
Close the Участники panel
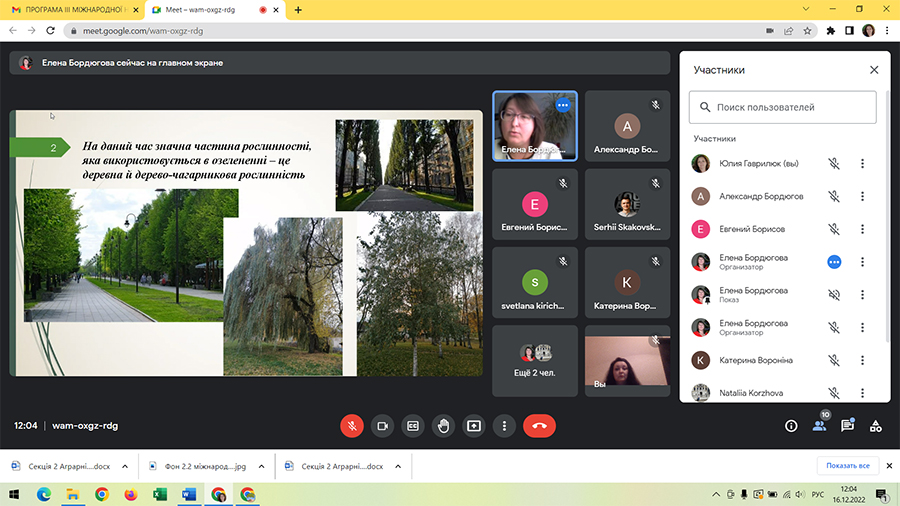(x=874, y=70)
